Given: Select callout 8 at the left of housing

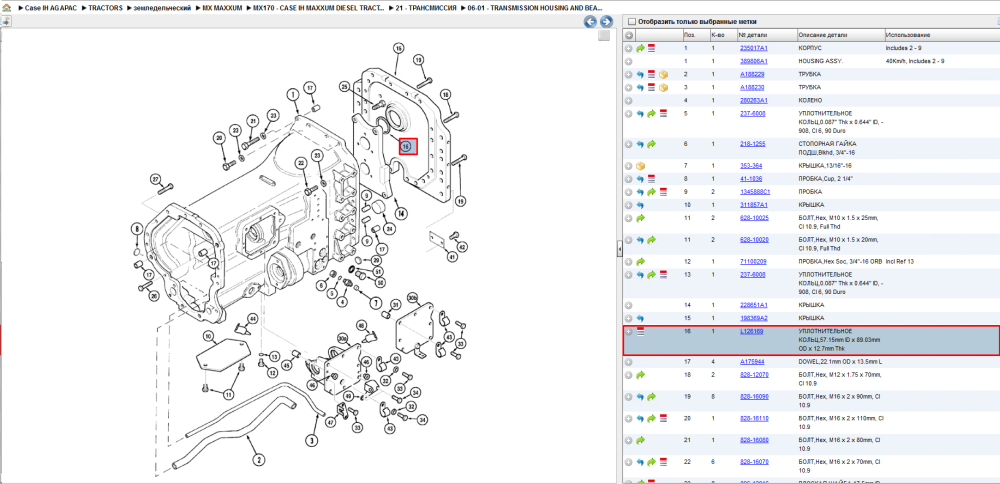Looking at the screenshot, I should coord(136,228).
